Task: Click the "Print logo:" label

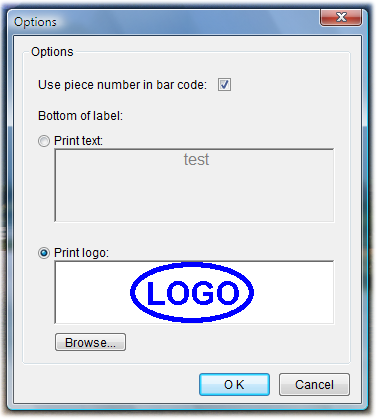Action: tap(81, 253)
